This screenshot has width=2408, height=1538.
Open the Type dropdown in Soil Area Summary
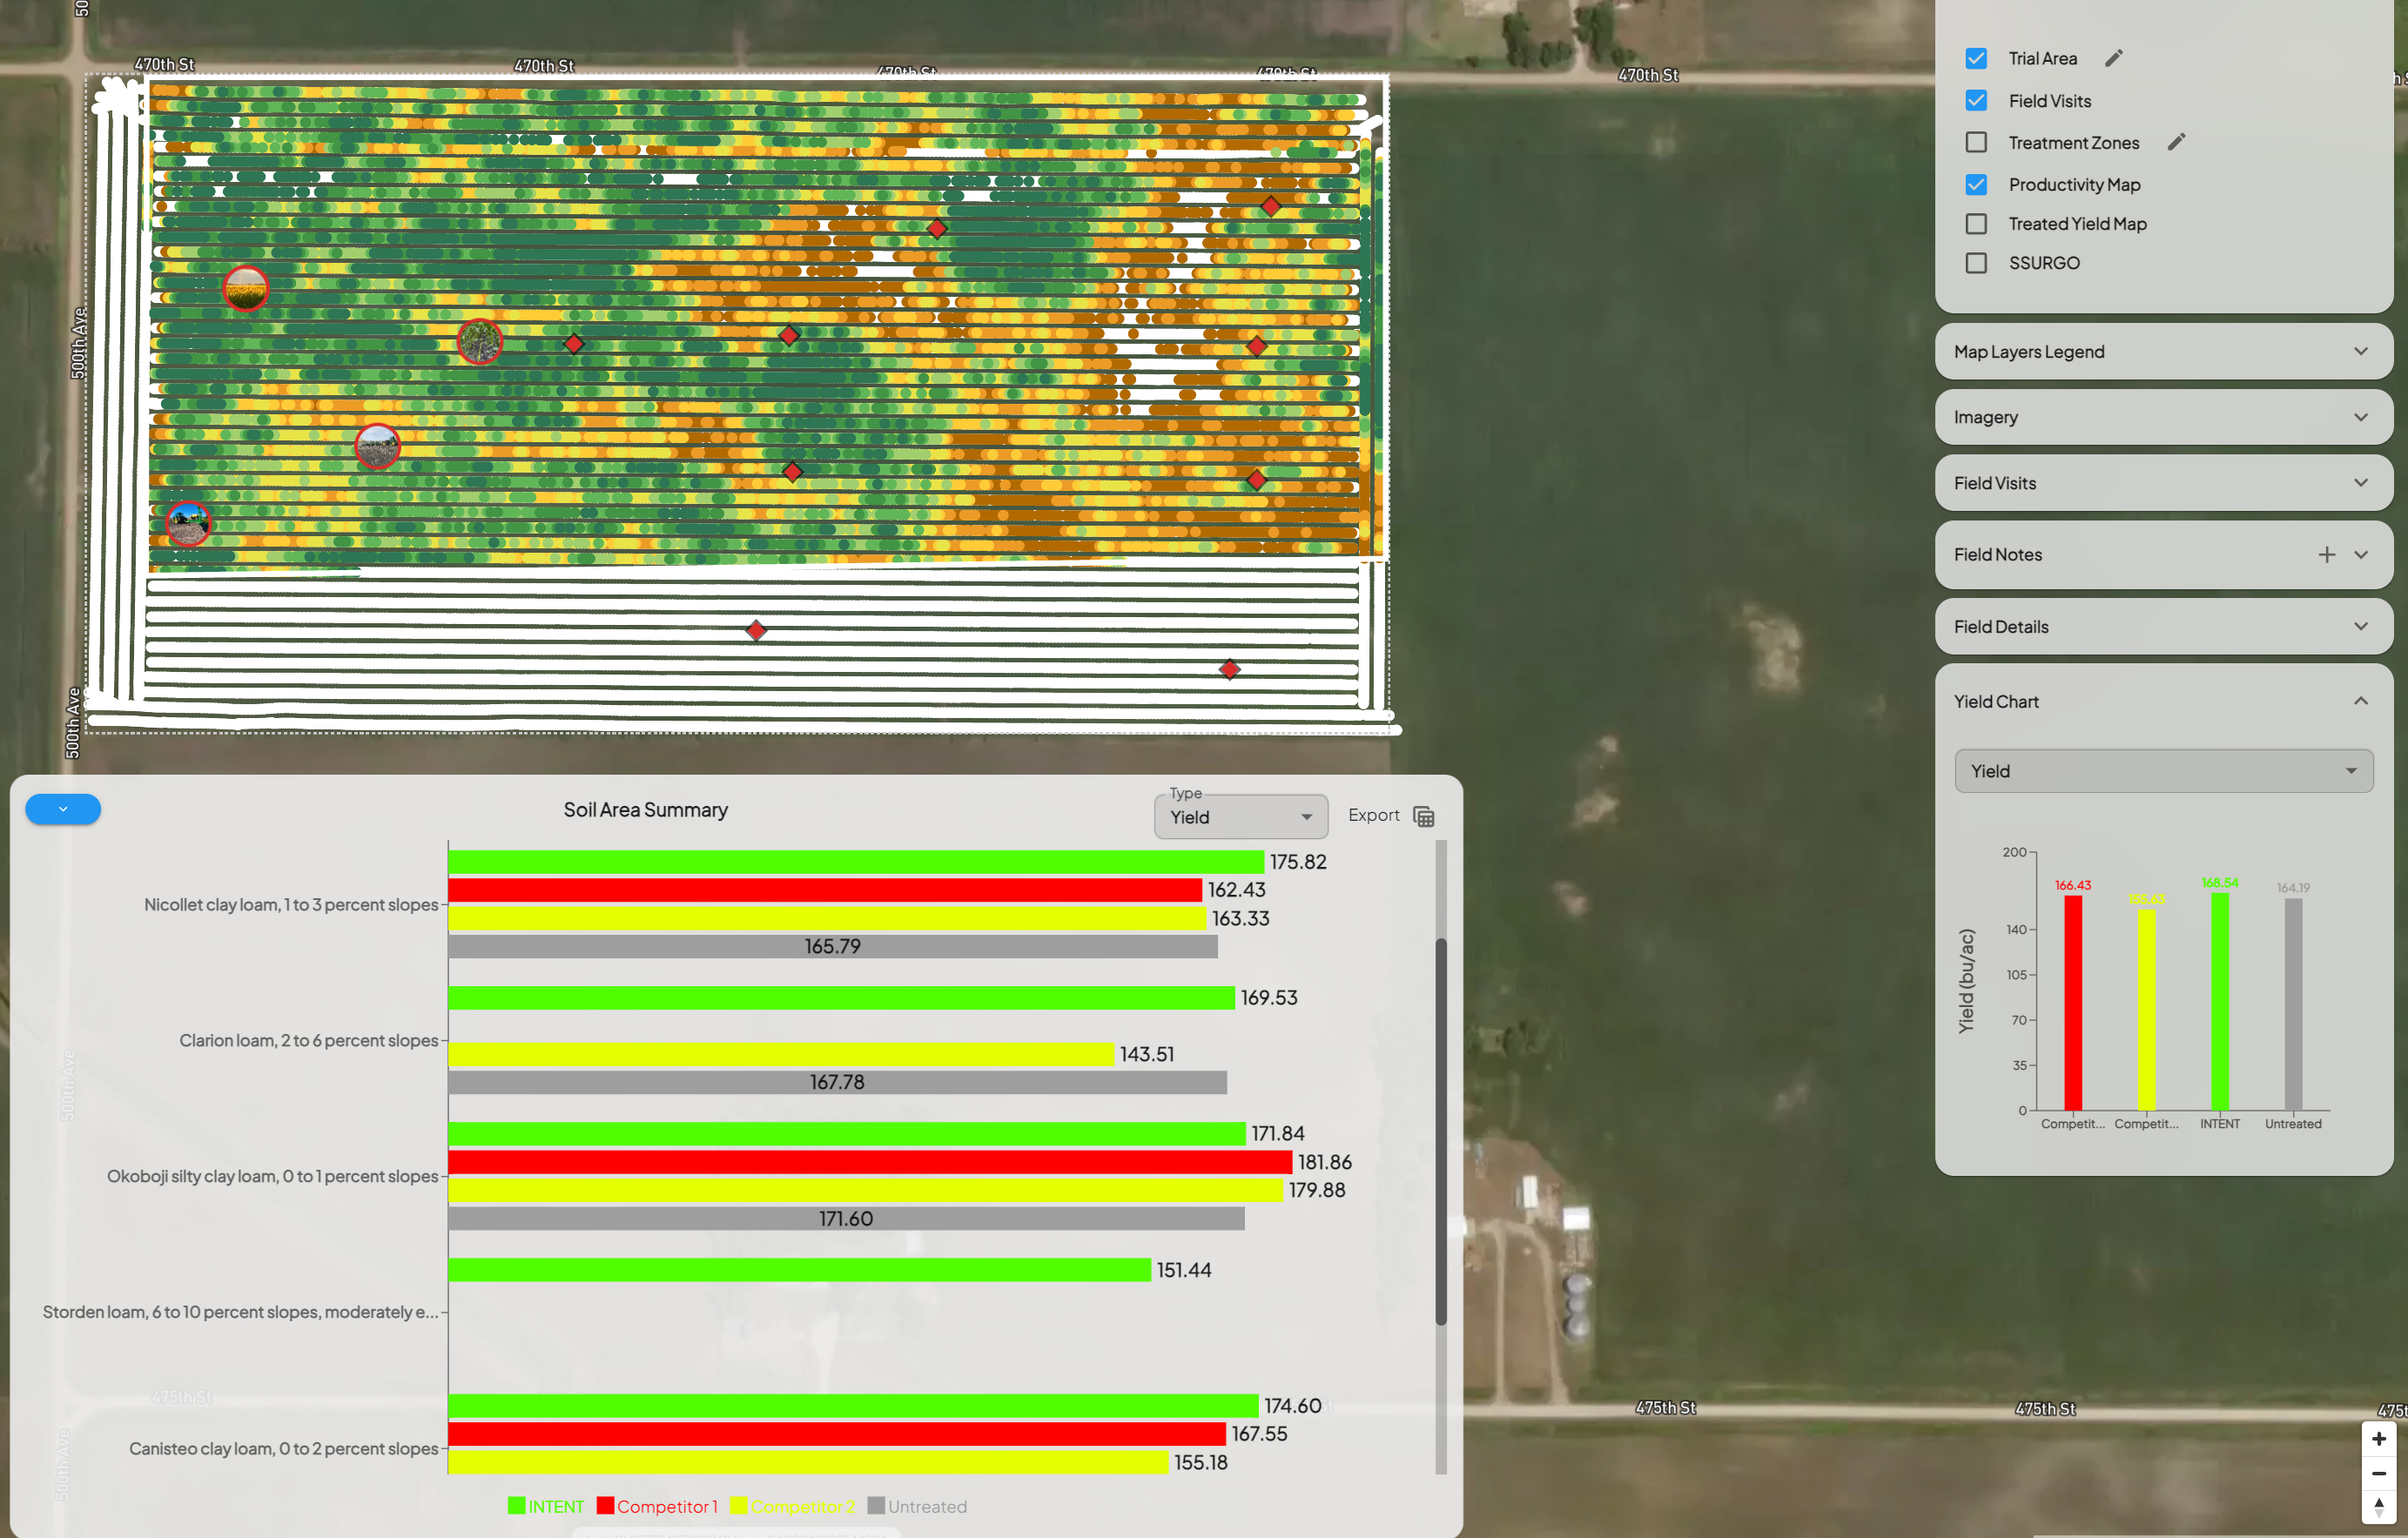tap(1241, 817)
